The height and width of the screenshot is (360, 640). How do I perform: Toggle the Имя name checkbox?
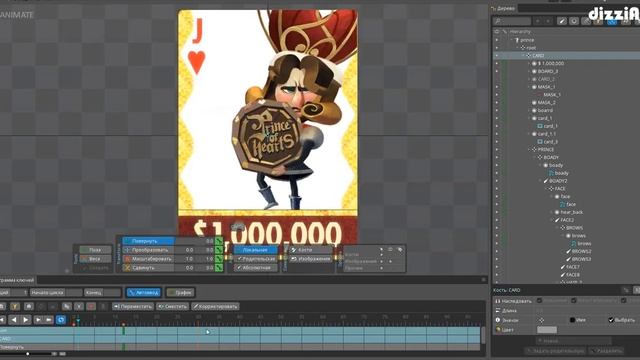click(572, 320)
